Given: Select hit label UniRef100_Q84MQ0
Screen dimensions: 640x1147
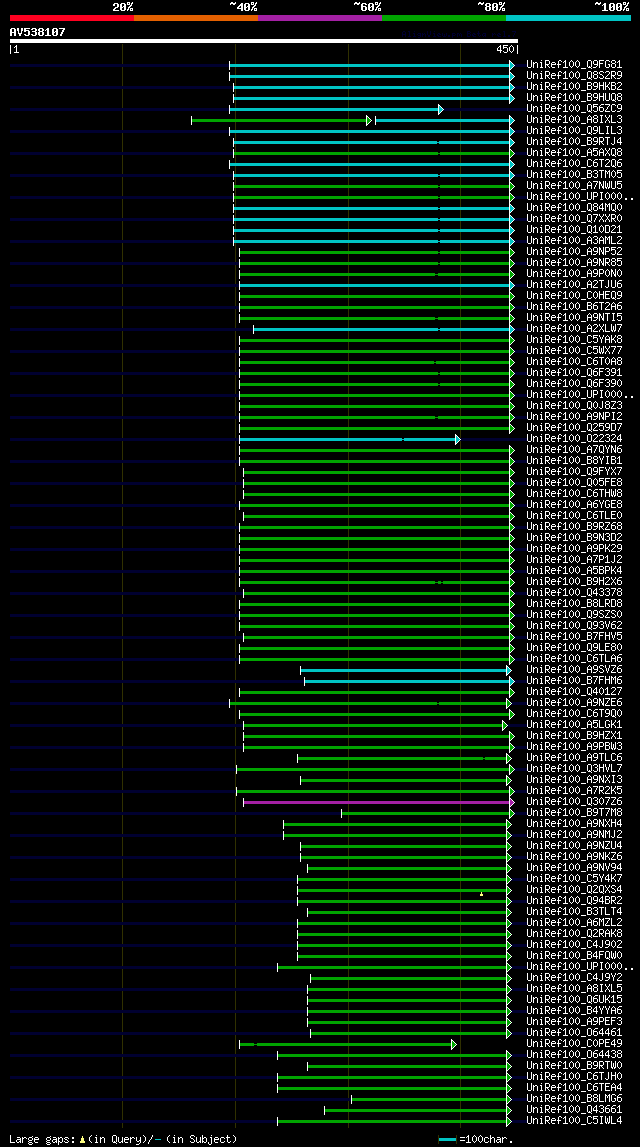Looking at the screenshot, I should point(574,208).
